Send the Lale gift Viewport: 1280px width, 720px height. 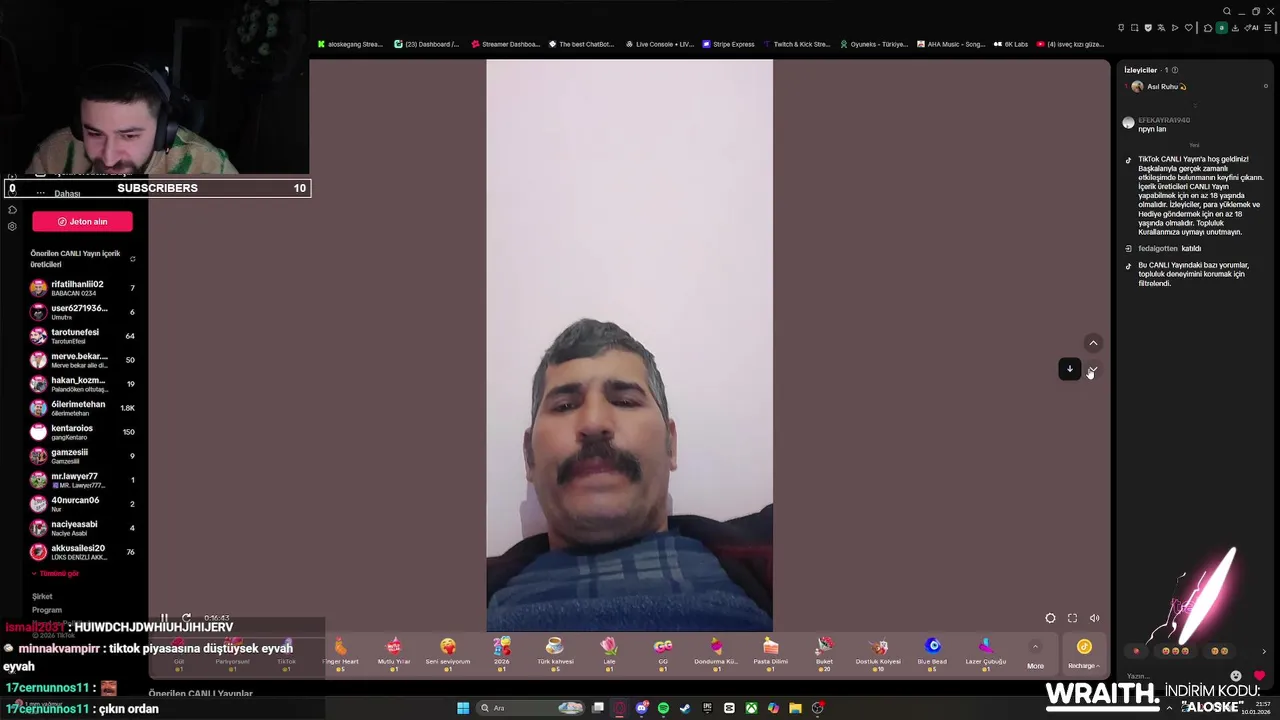click(609, 653)
